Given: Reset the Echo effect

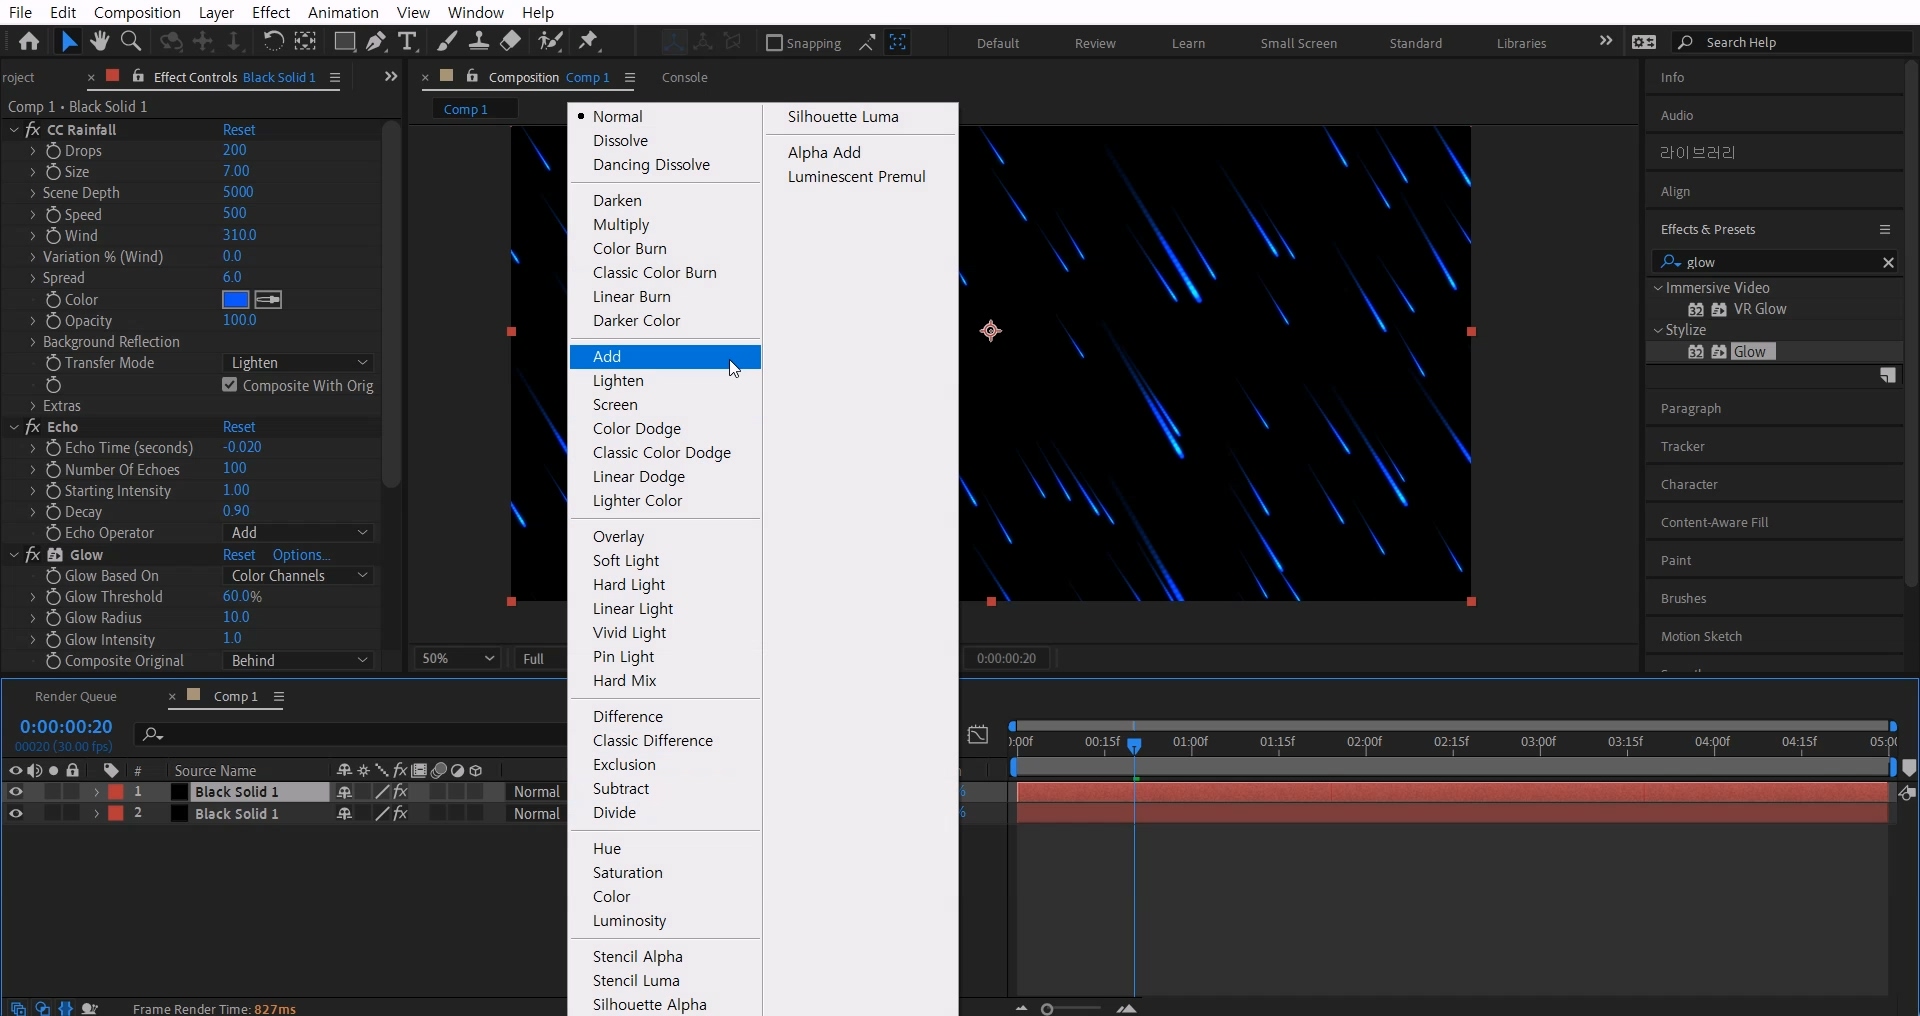Looking at the screenshot, I should [239, 427].
